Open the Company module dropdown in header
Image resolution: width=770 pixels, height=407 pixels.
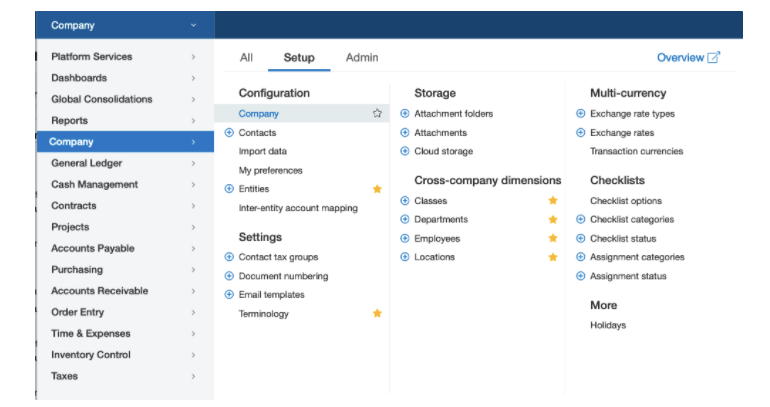125,25
